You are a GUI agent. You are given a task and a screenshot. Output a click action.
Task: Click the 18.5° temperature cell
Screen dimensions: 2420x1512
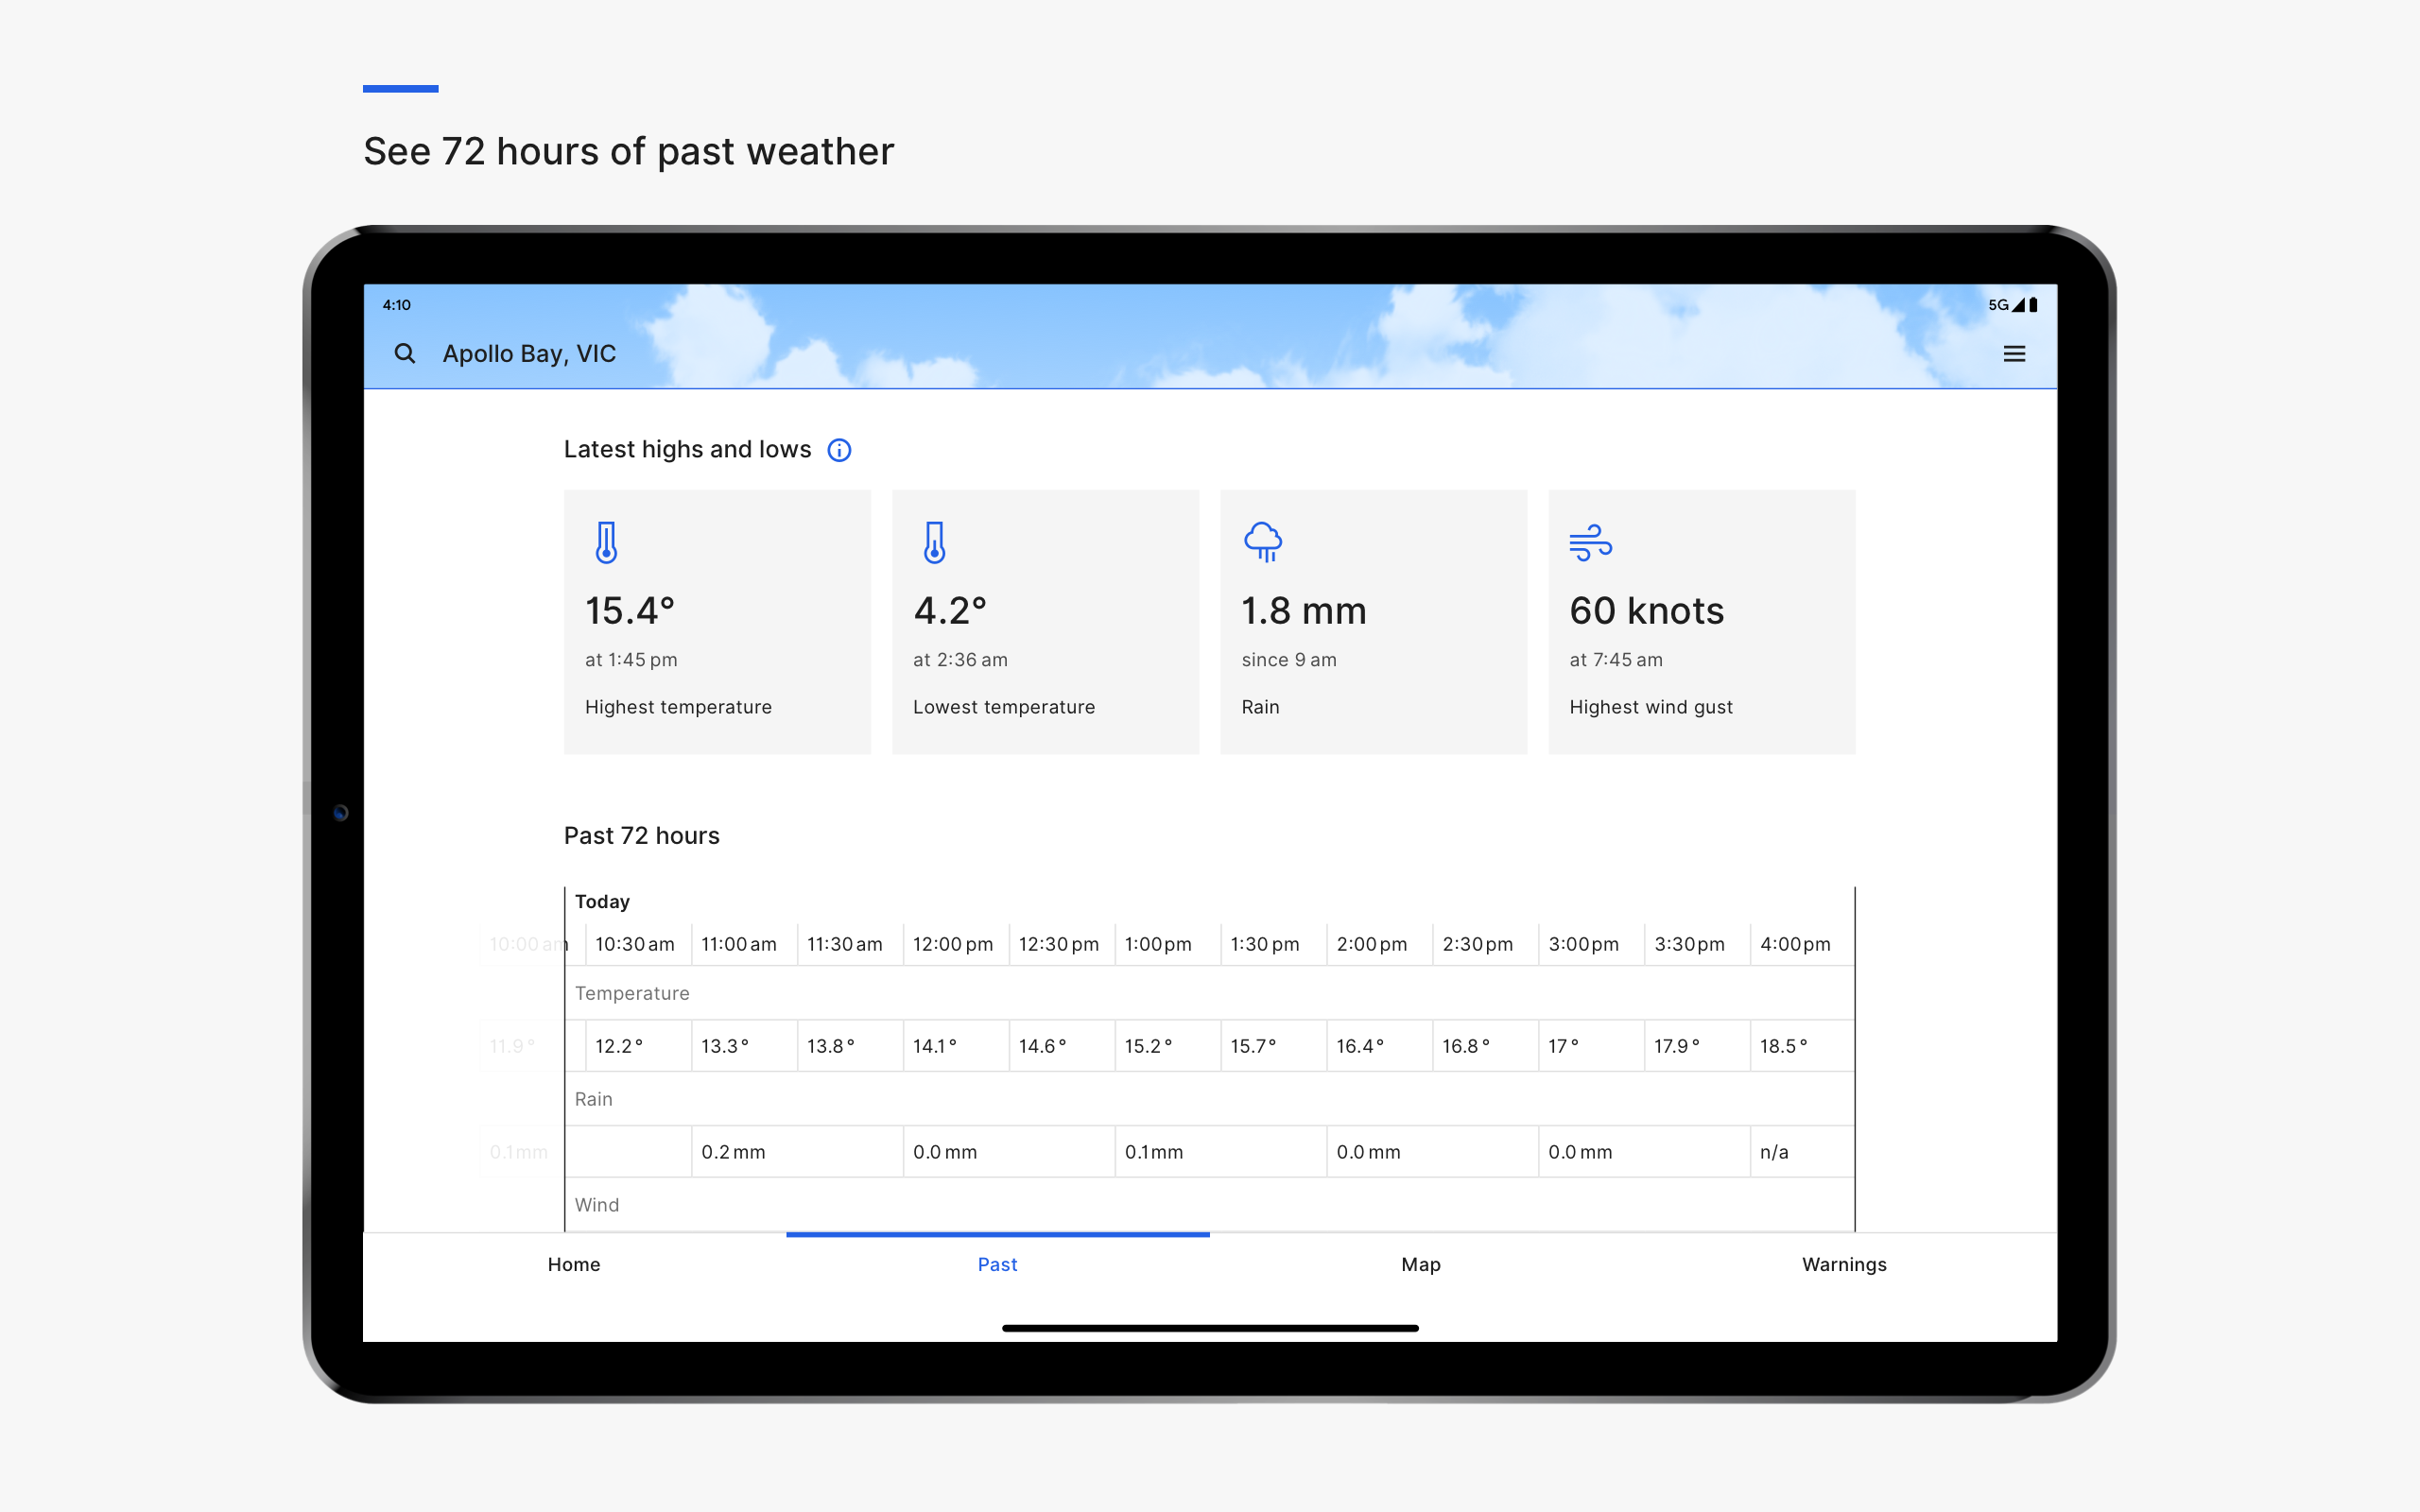click(x=1784, y=1046)
